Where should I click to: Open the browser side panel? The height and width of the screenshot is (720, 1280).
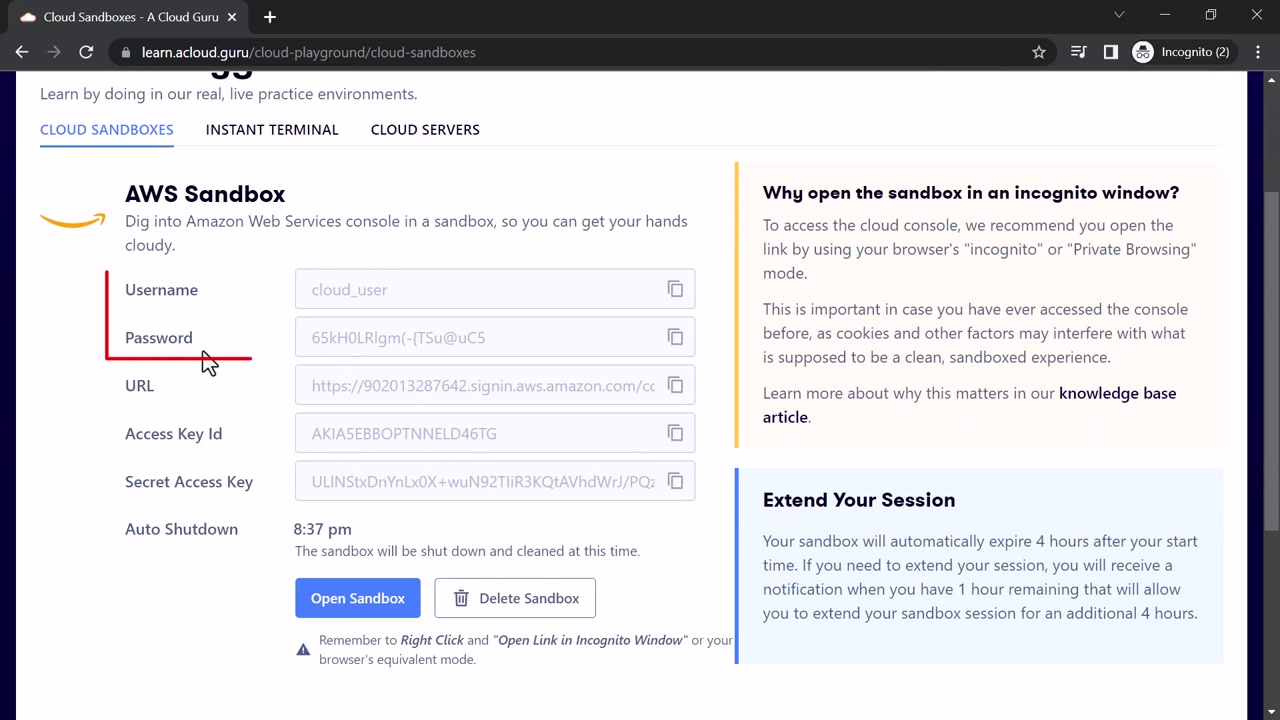[1110, 52]
